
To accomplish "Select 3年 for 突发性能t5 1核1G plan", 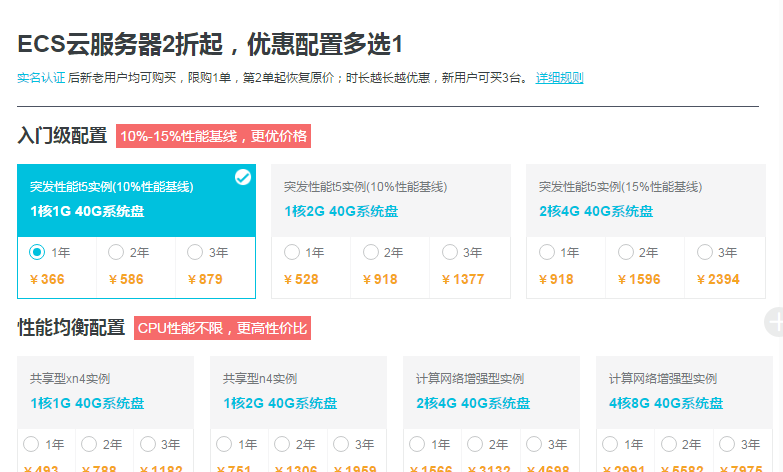I will point(195,252).
